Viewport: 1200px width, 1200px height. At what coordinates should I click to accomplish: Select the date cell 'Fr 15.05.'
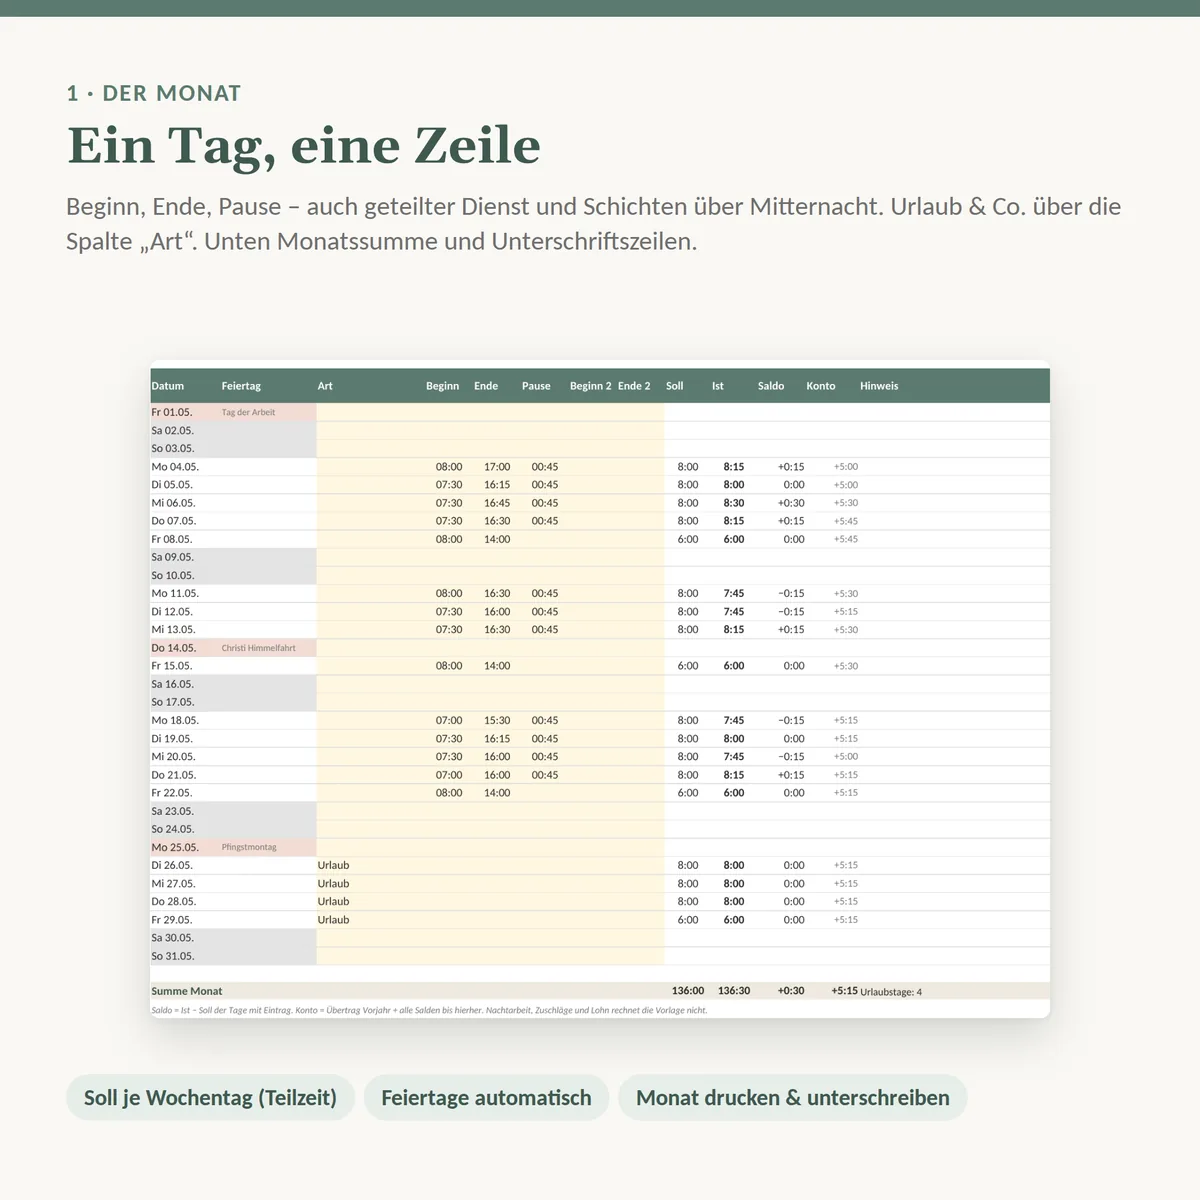pos(172,666)
